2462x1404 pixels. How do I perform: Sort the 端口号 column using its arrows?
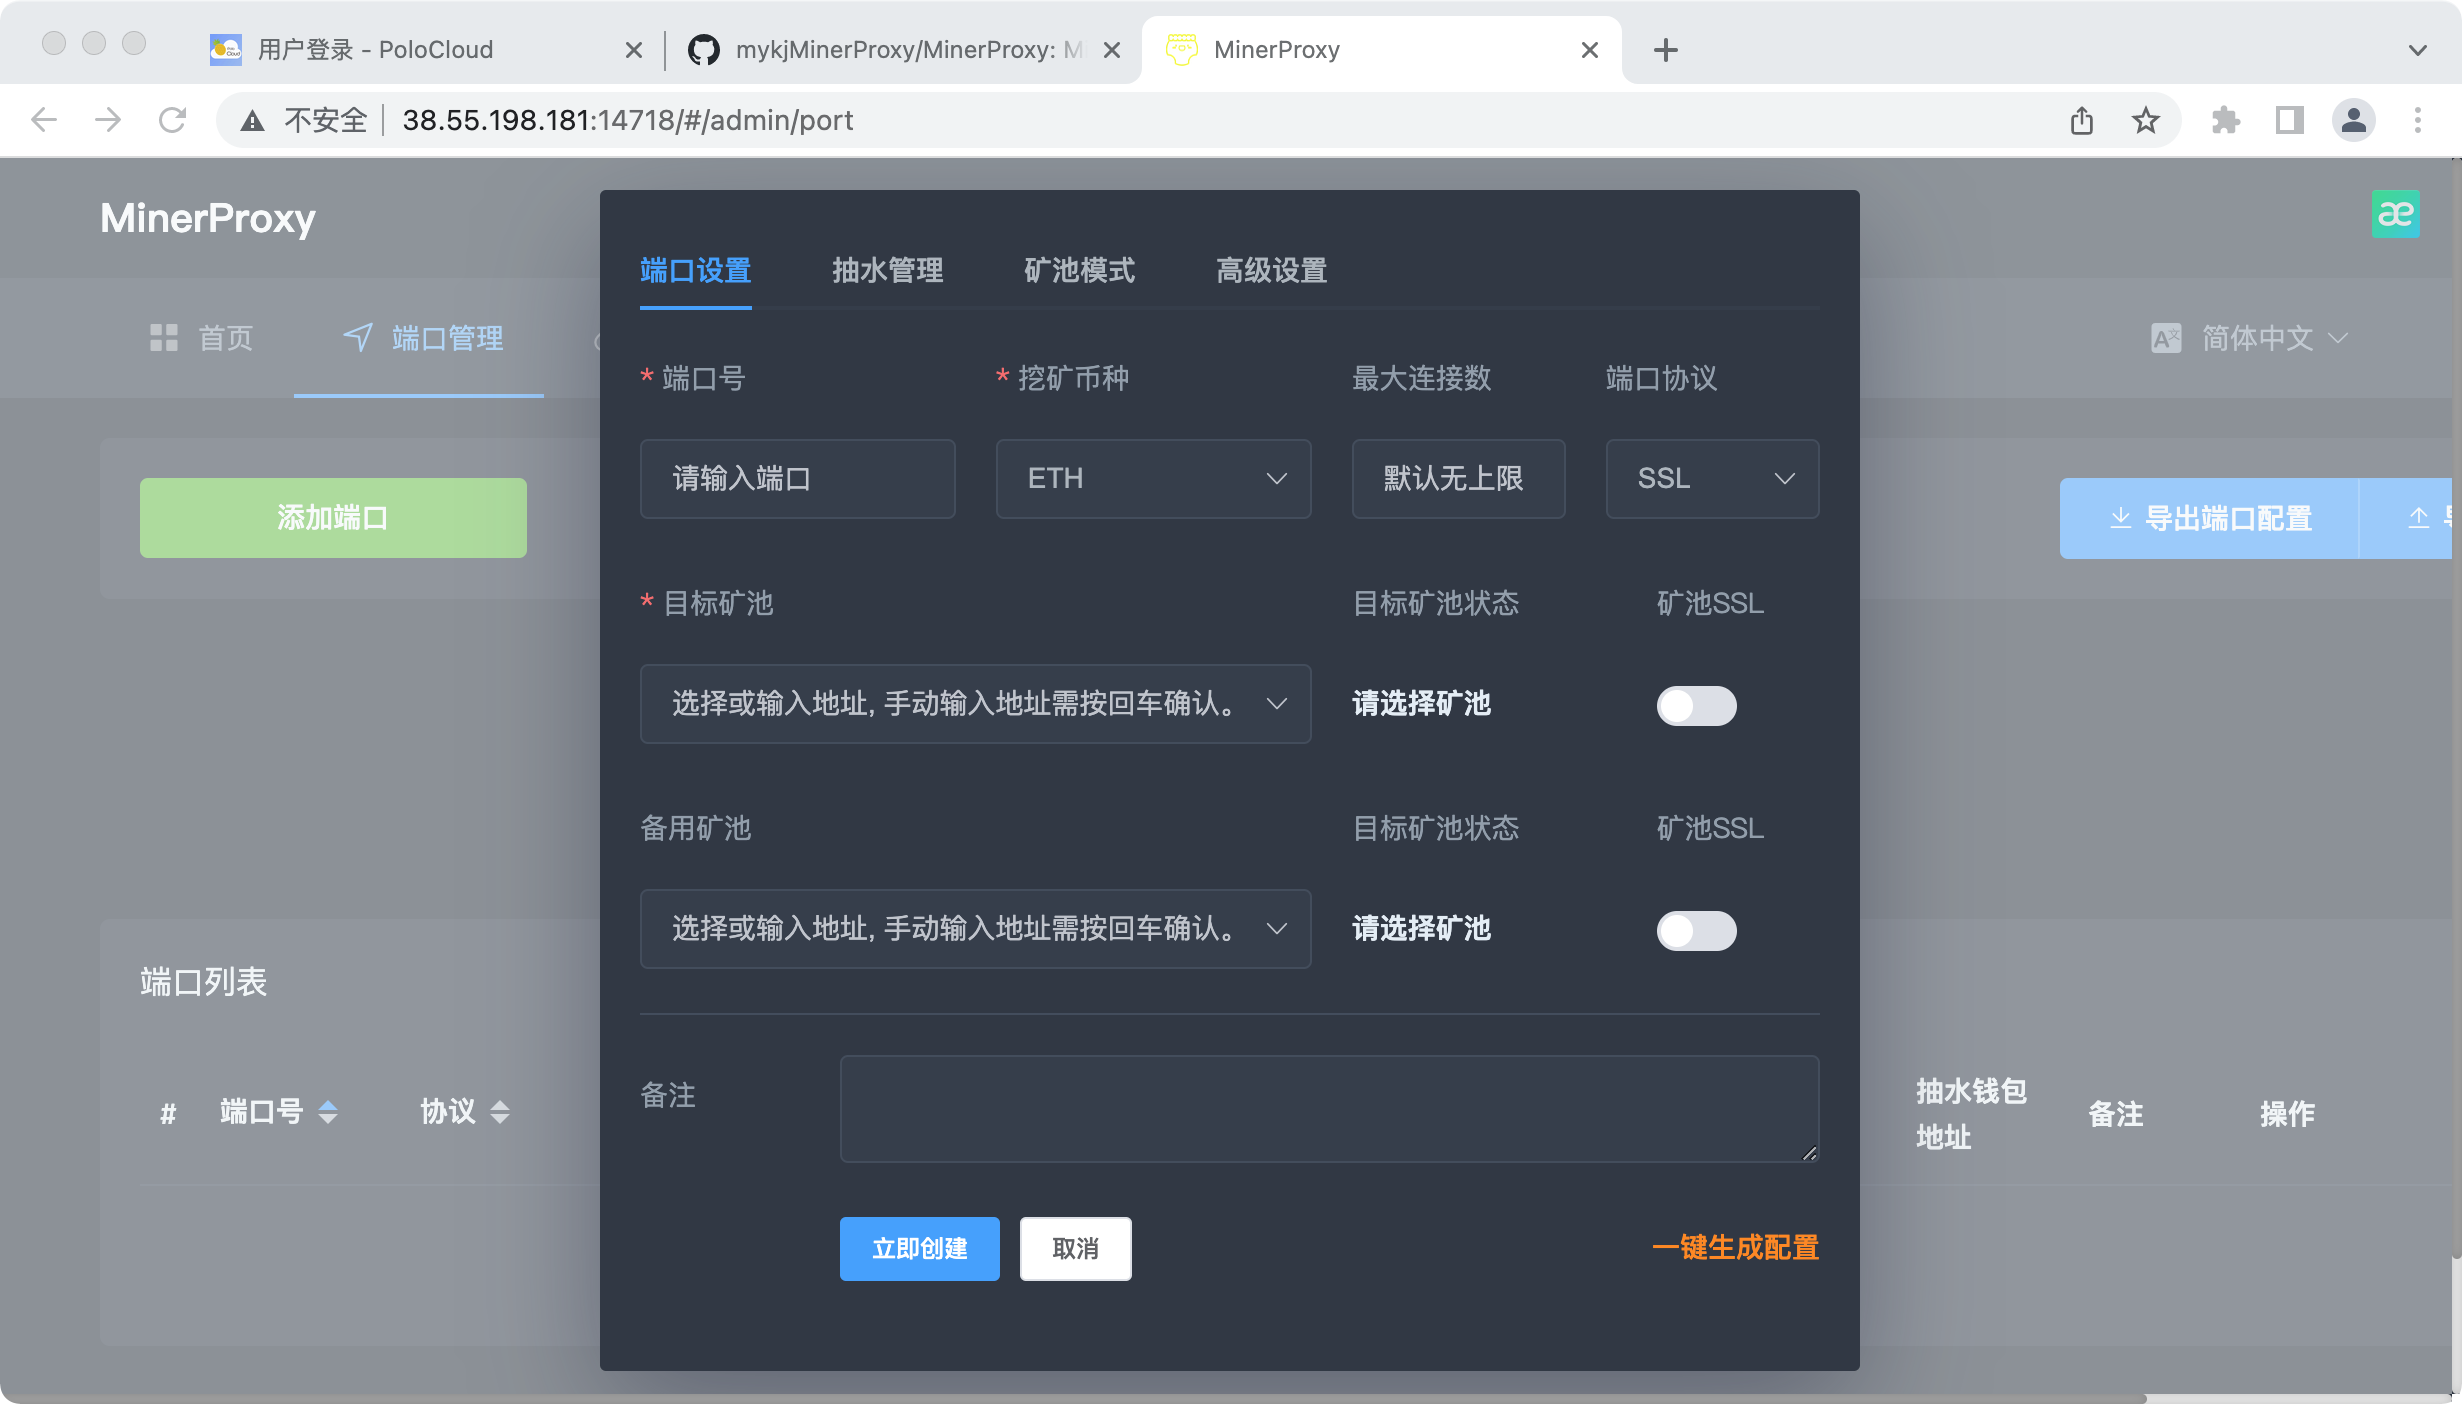(330, 1112)
